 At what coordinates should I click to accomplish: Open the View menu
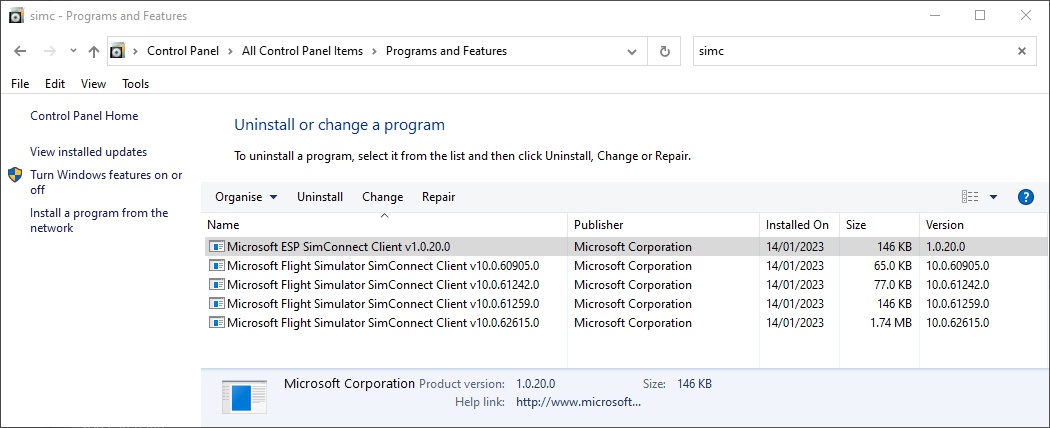[93, 84]
